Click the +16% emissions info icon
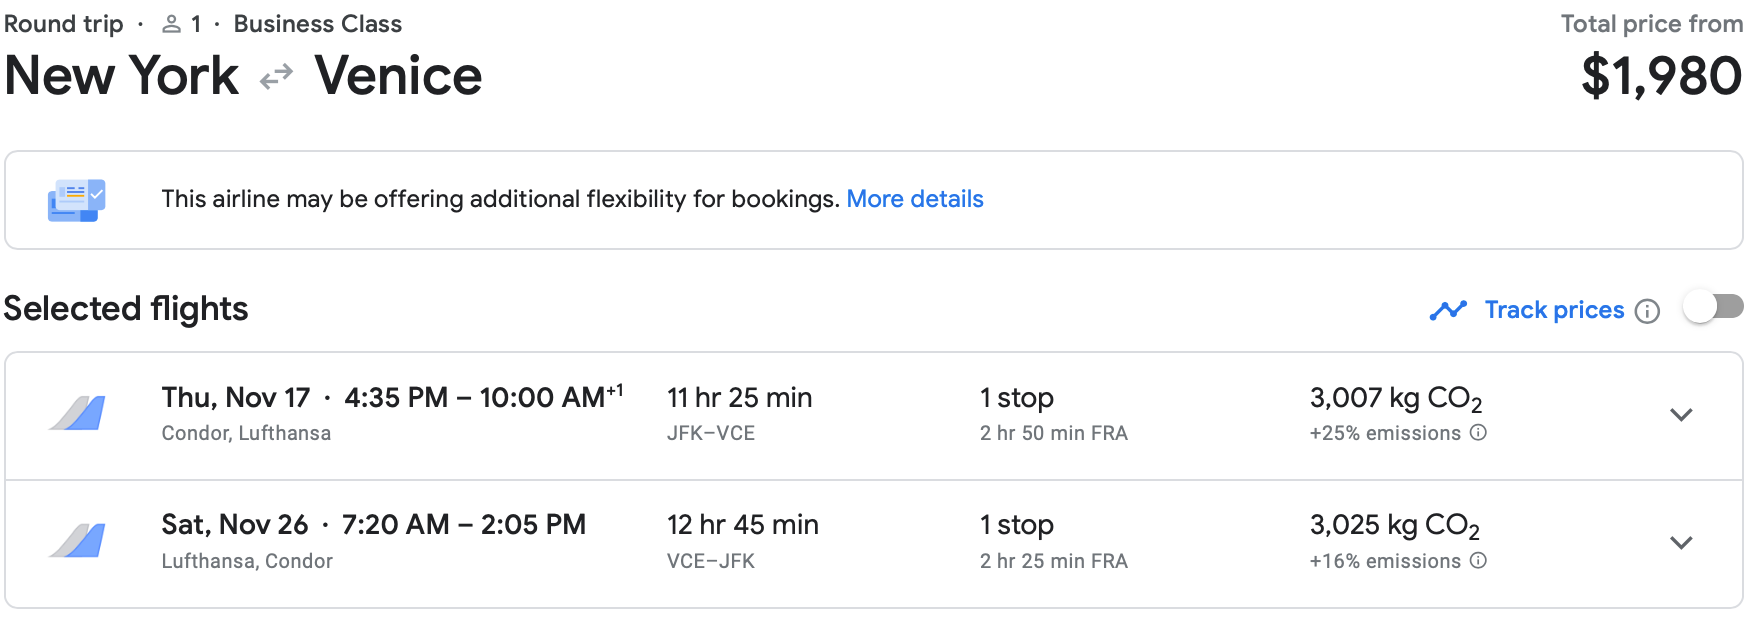Screen dimensions: 1760x628 pos(1479,561)
